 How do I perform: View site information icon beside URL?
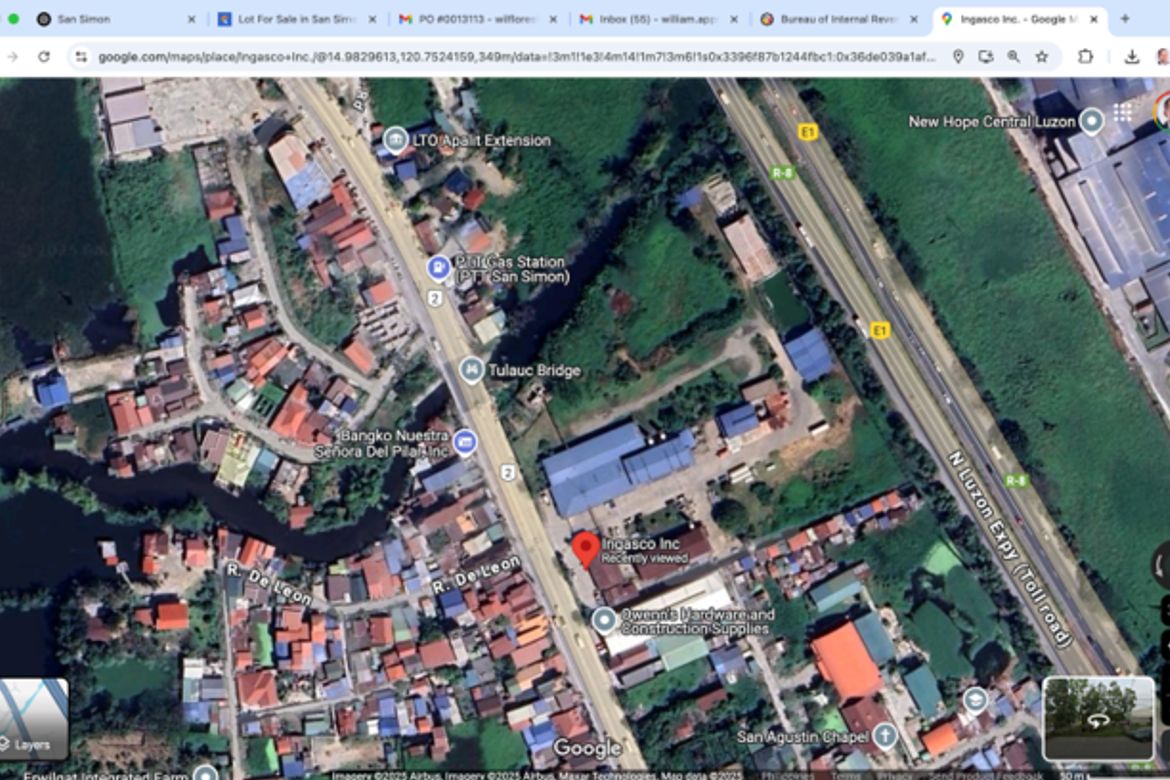click(x=81, y=57)
